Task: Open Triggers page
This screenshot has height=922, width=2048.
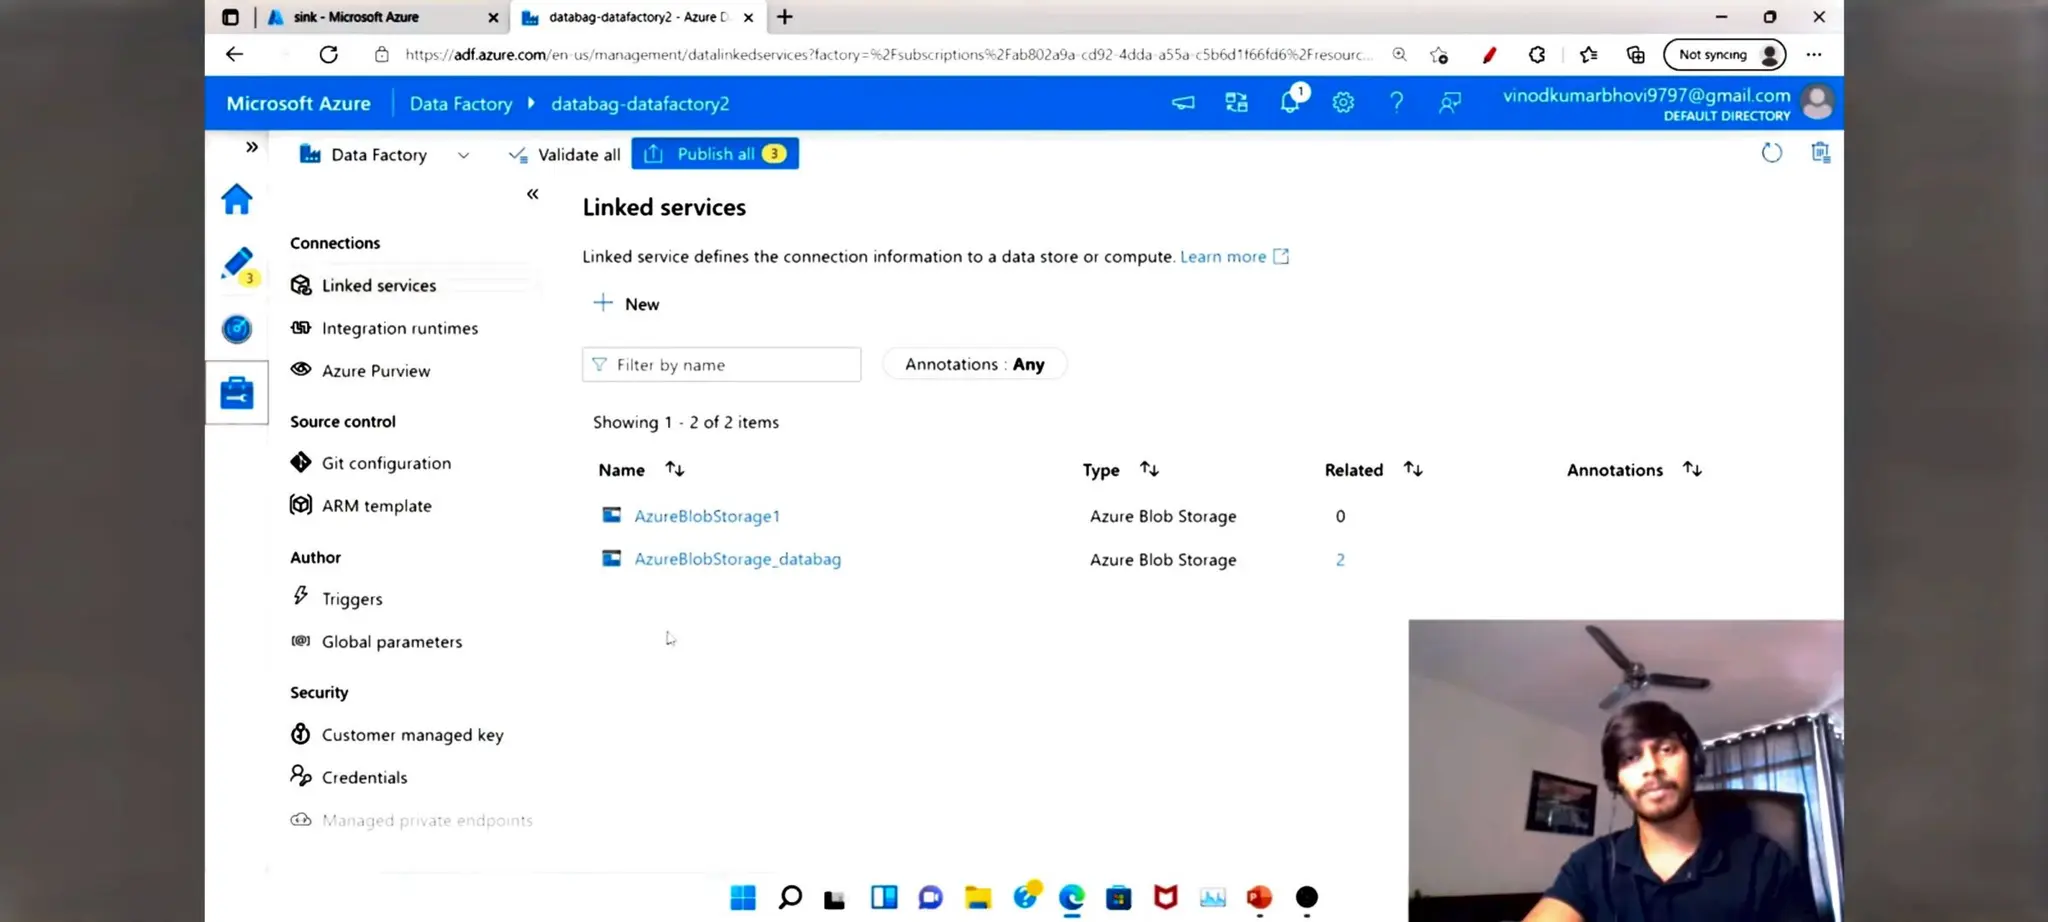Action: coord(352,599)
